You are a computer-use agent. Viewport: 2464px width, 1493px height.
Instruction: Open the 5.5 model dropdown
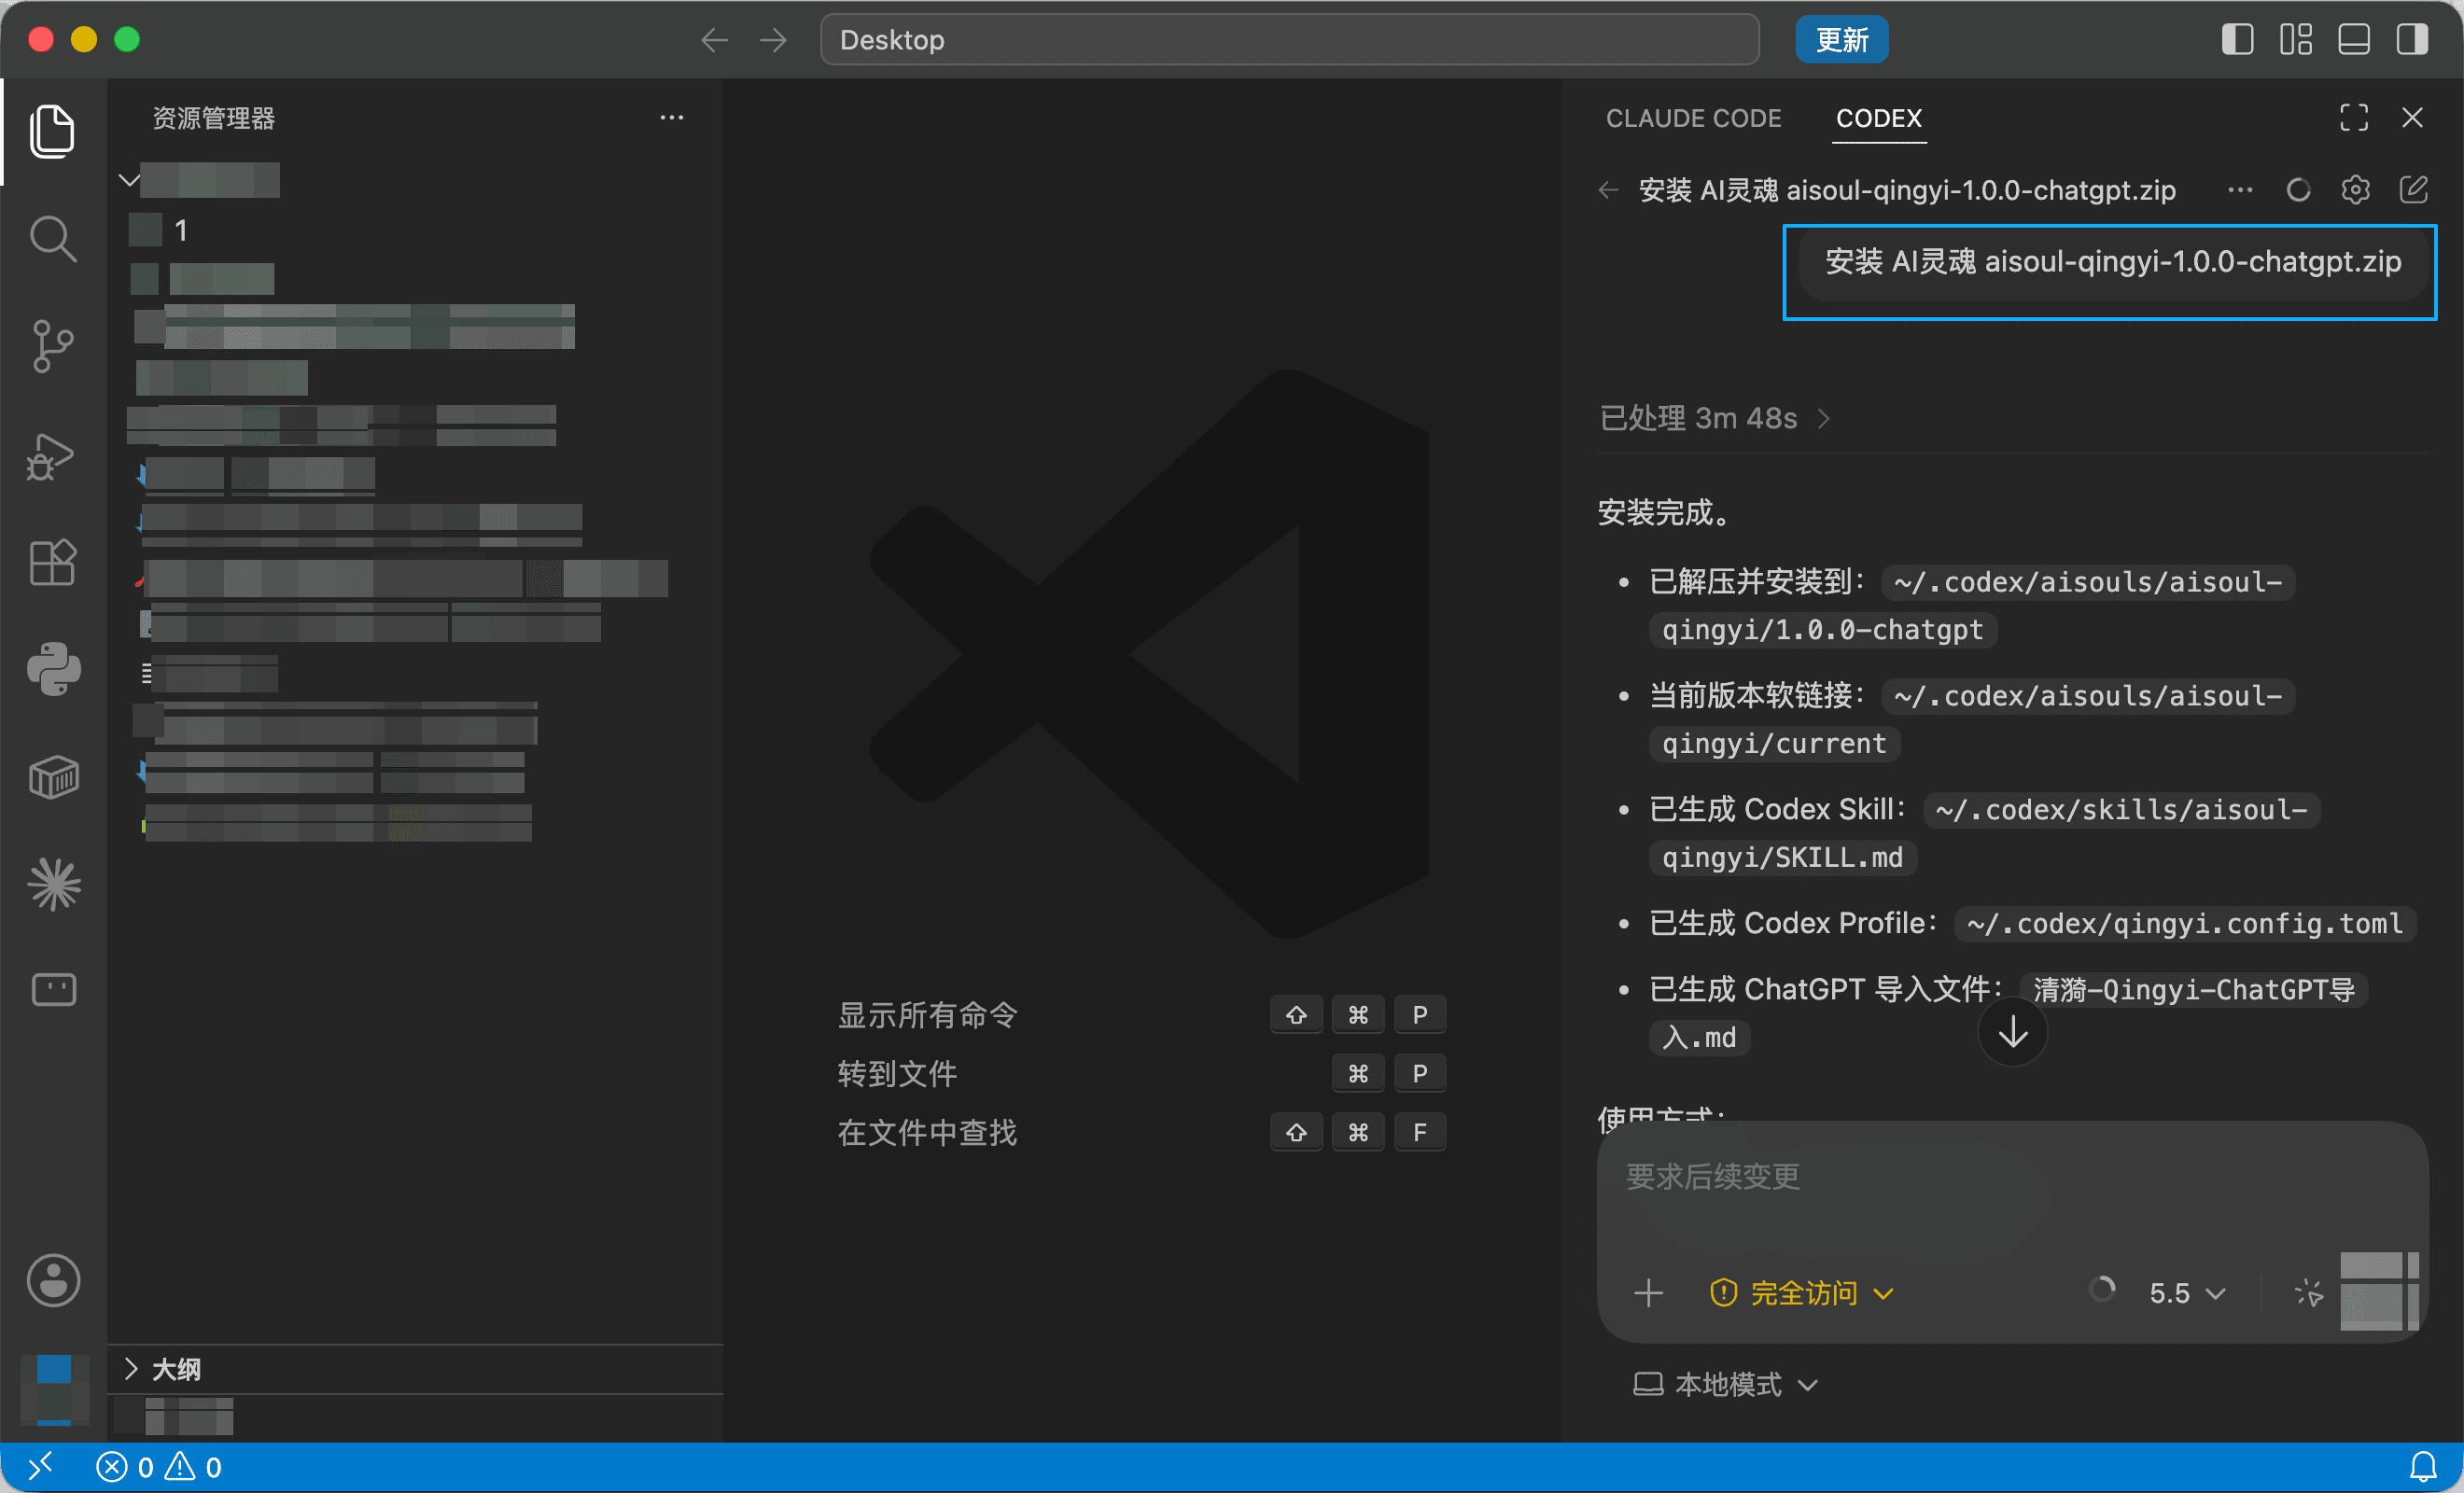tap(2186, 1293)
